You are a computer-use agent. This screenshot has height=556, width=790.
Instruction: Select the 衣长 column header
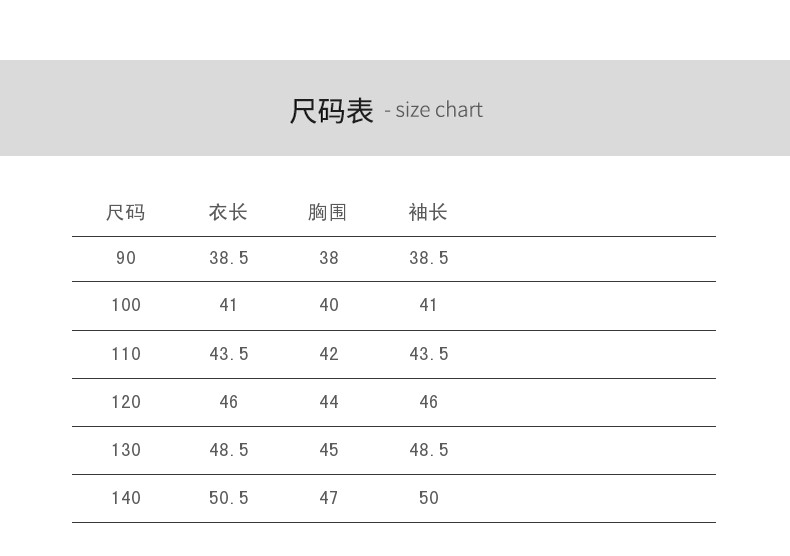coord(228,212)
